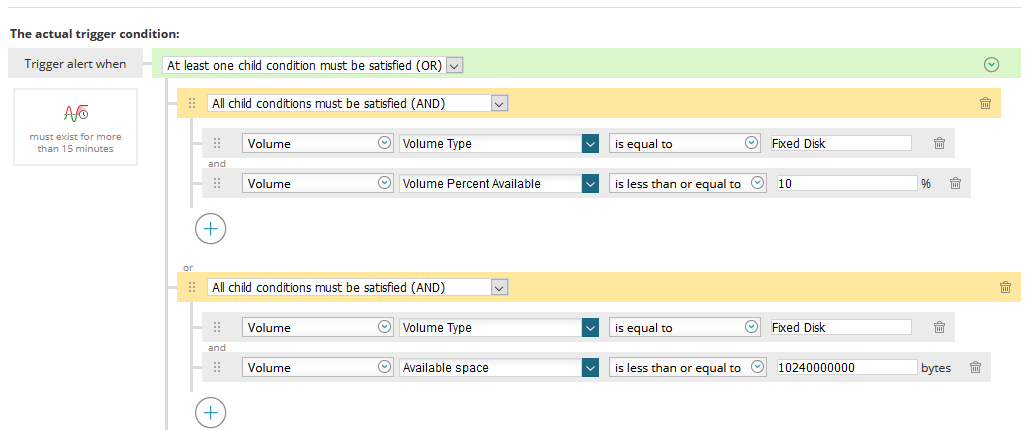Image resolution: width=1027 pixels, height=430 pixels.
Task: Click the alert duration waveform icon
Action: [x=75, y=113]
